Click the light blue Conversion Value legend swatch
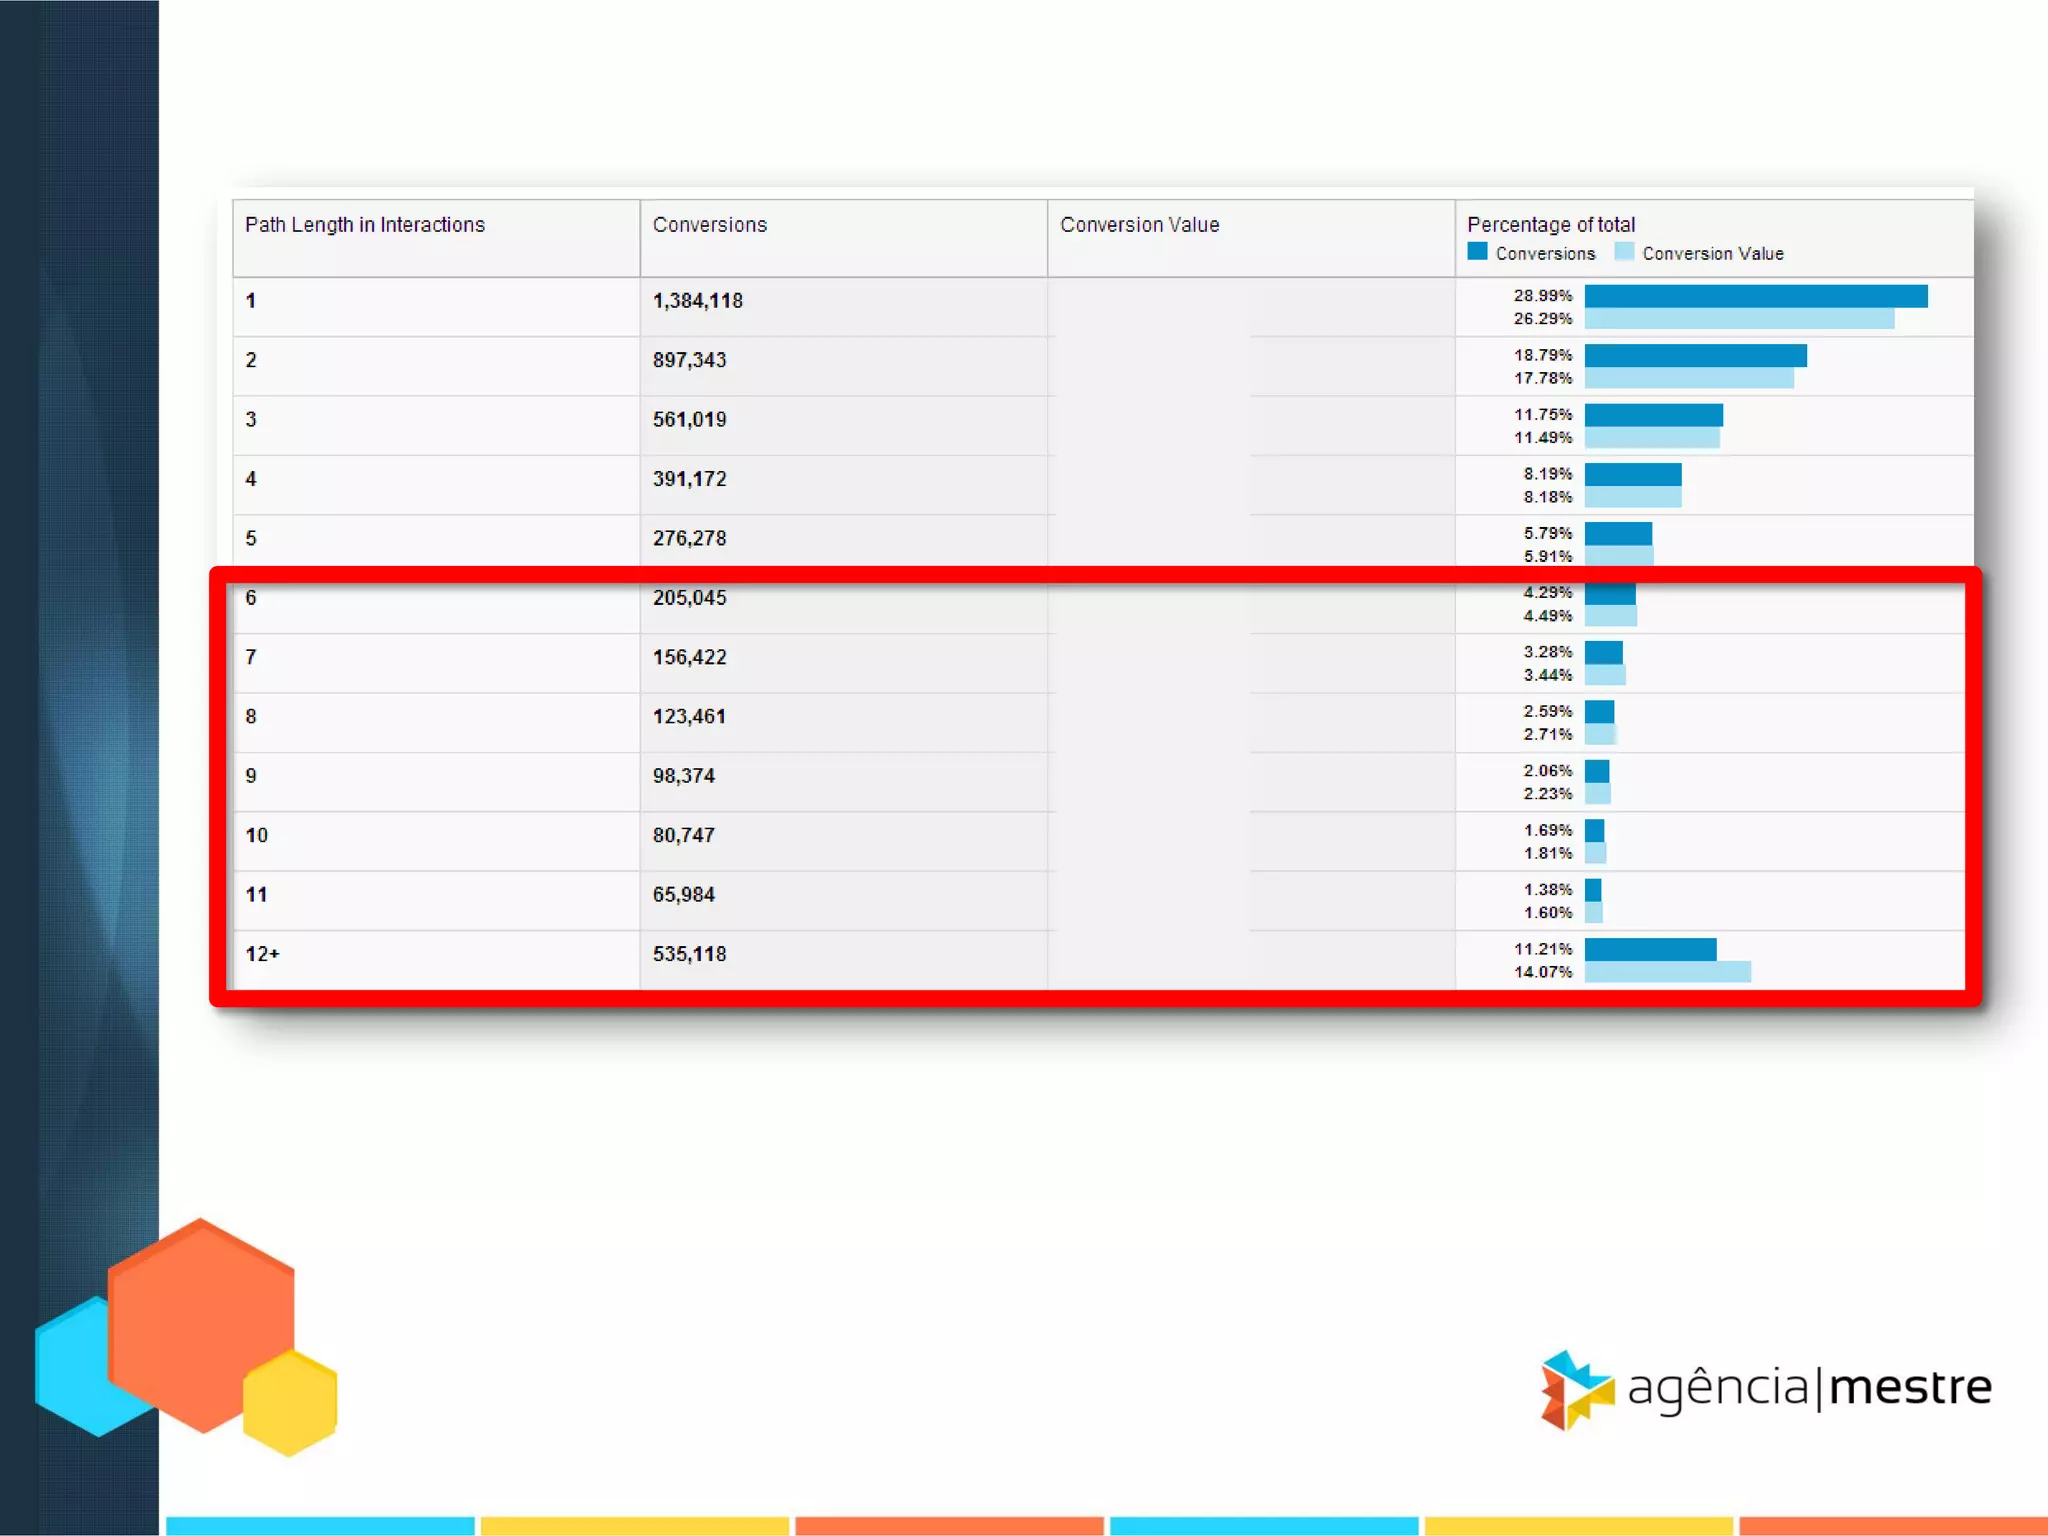This screenshot has width=2048, height=1536. [1624, 252]
